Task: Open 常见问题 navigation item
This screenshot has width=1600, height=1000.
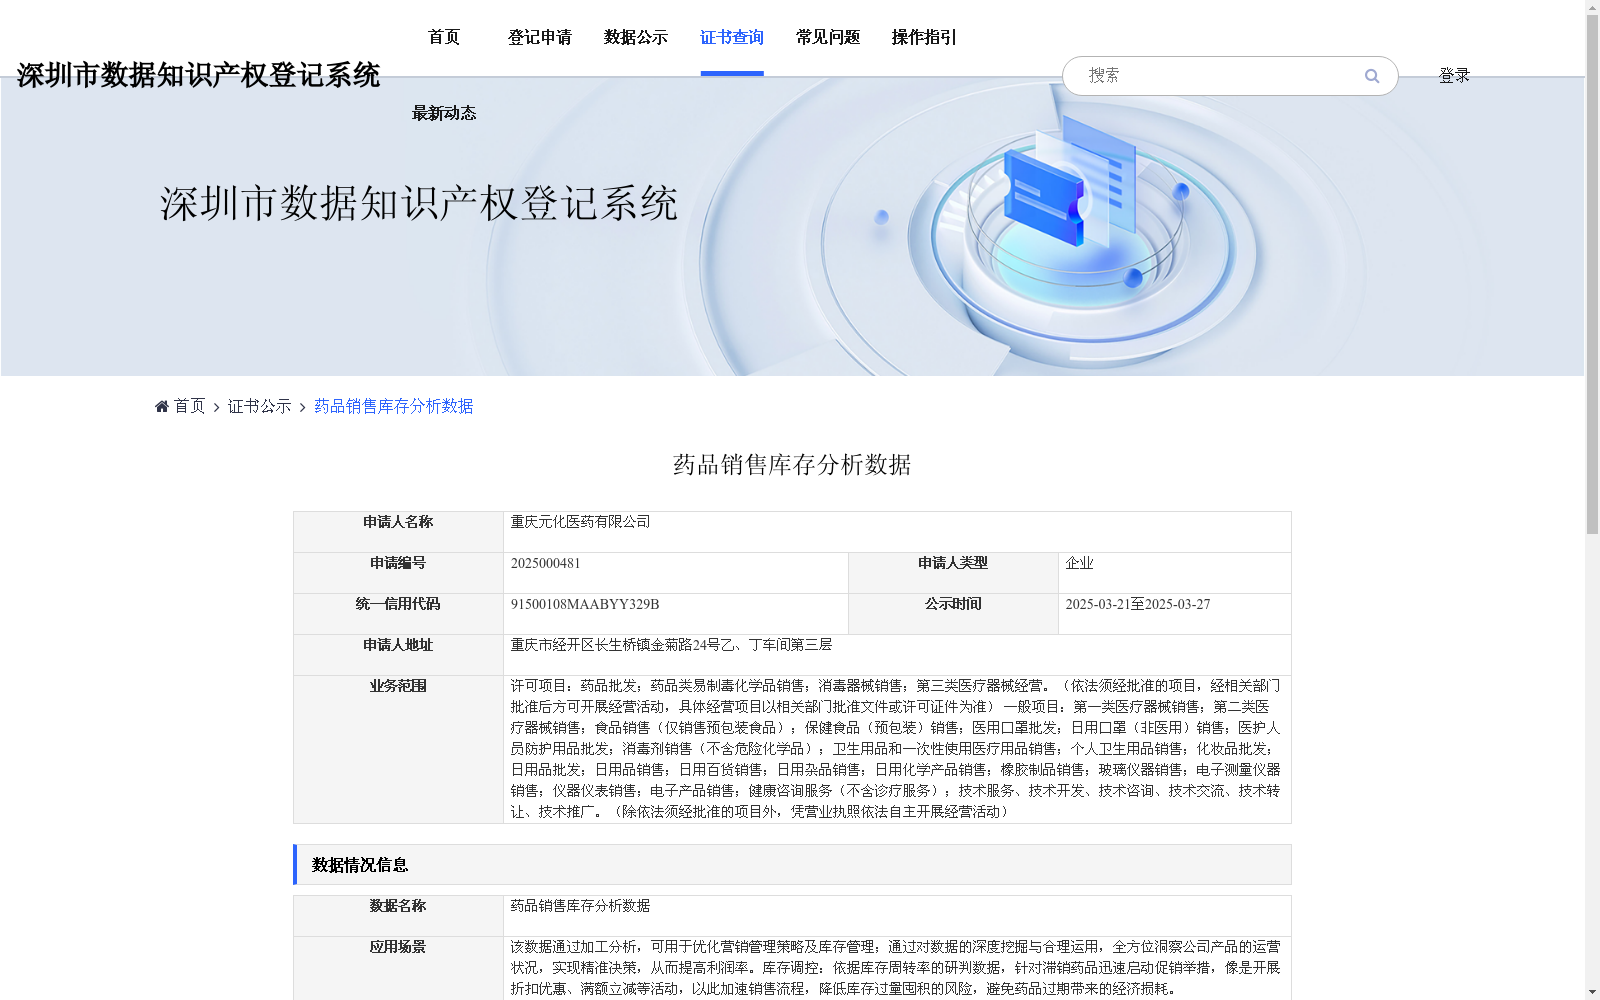Action: click(828, 37)
